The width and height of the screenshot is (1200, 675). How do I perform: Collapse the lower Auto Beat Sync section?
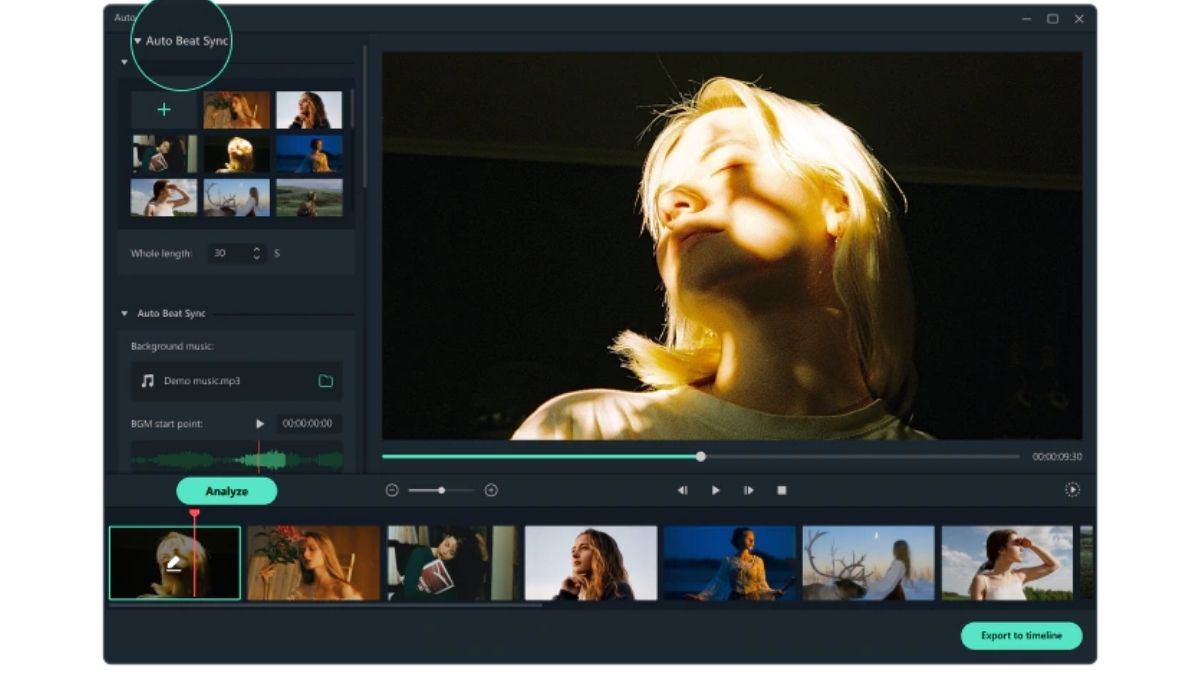coord(125,314)
